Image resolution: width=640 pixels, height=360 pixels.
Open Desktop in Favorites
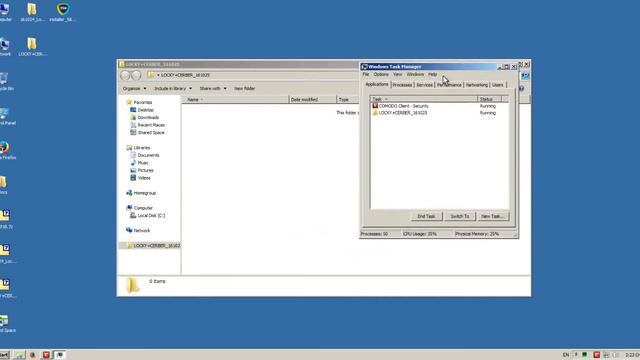point(145,110)
